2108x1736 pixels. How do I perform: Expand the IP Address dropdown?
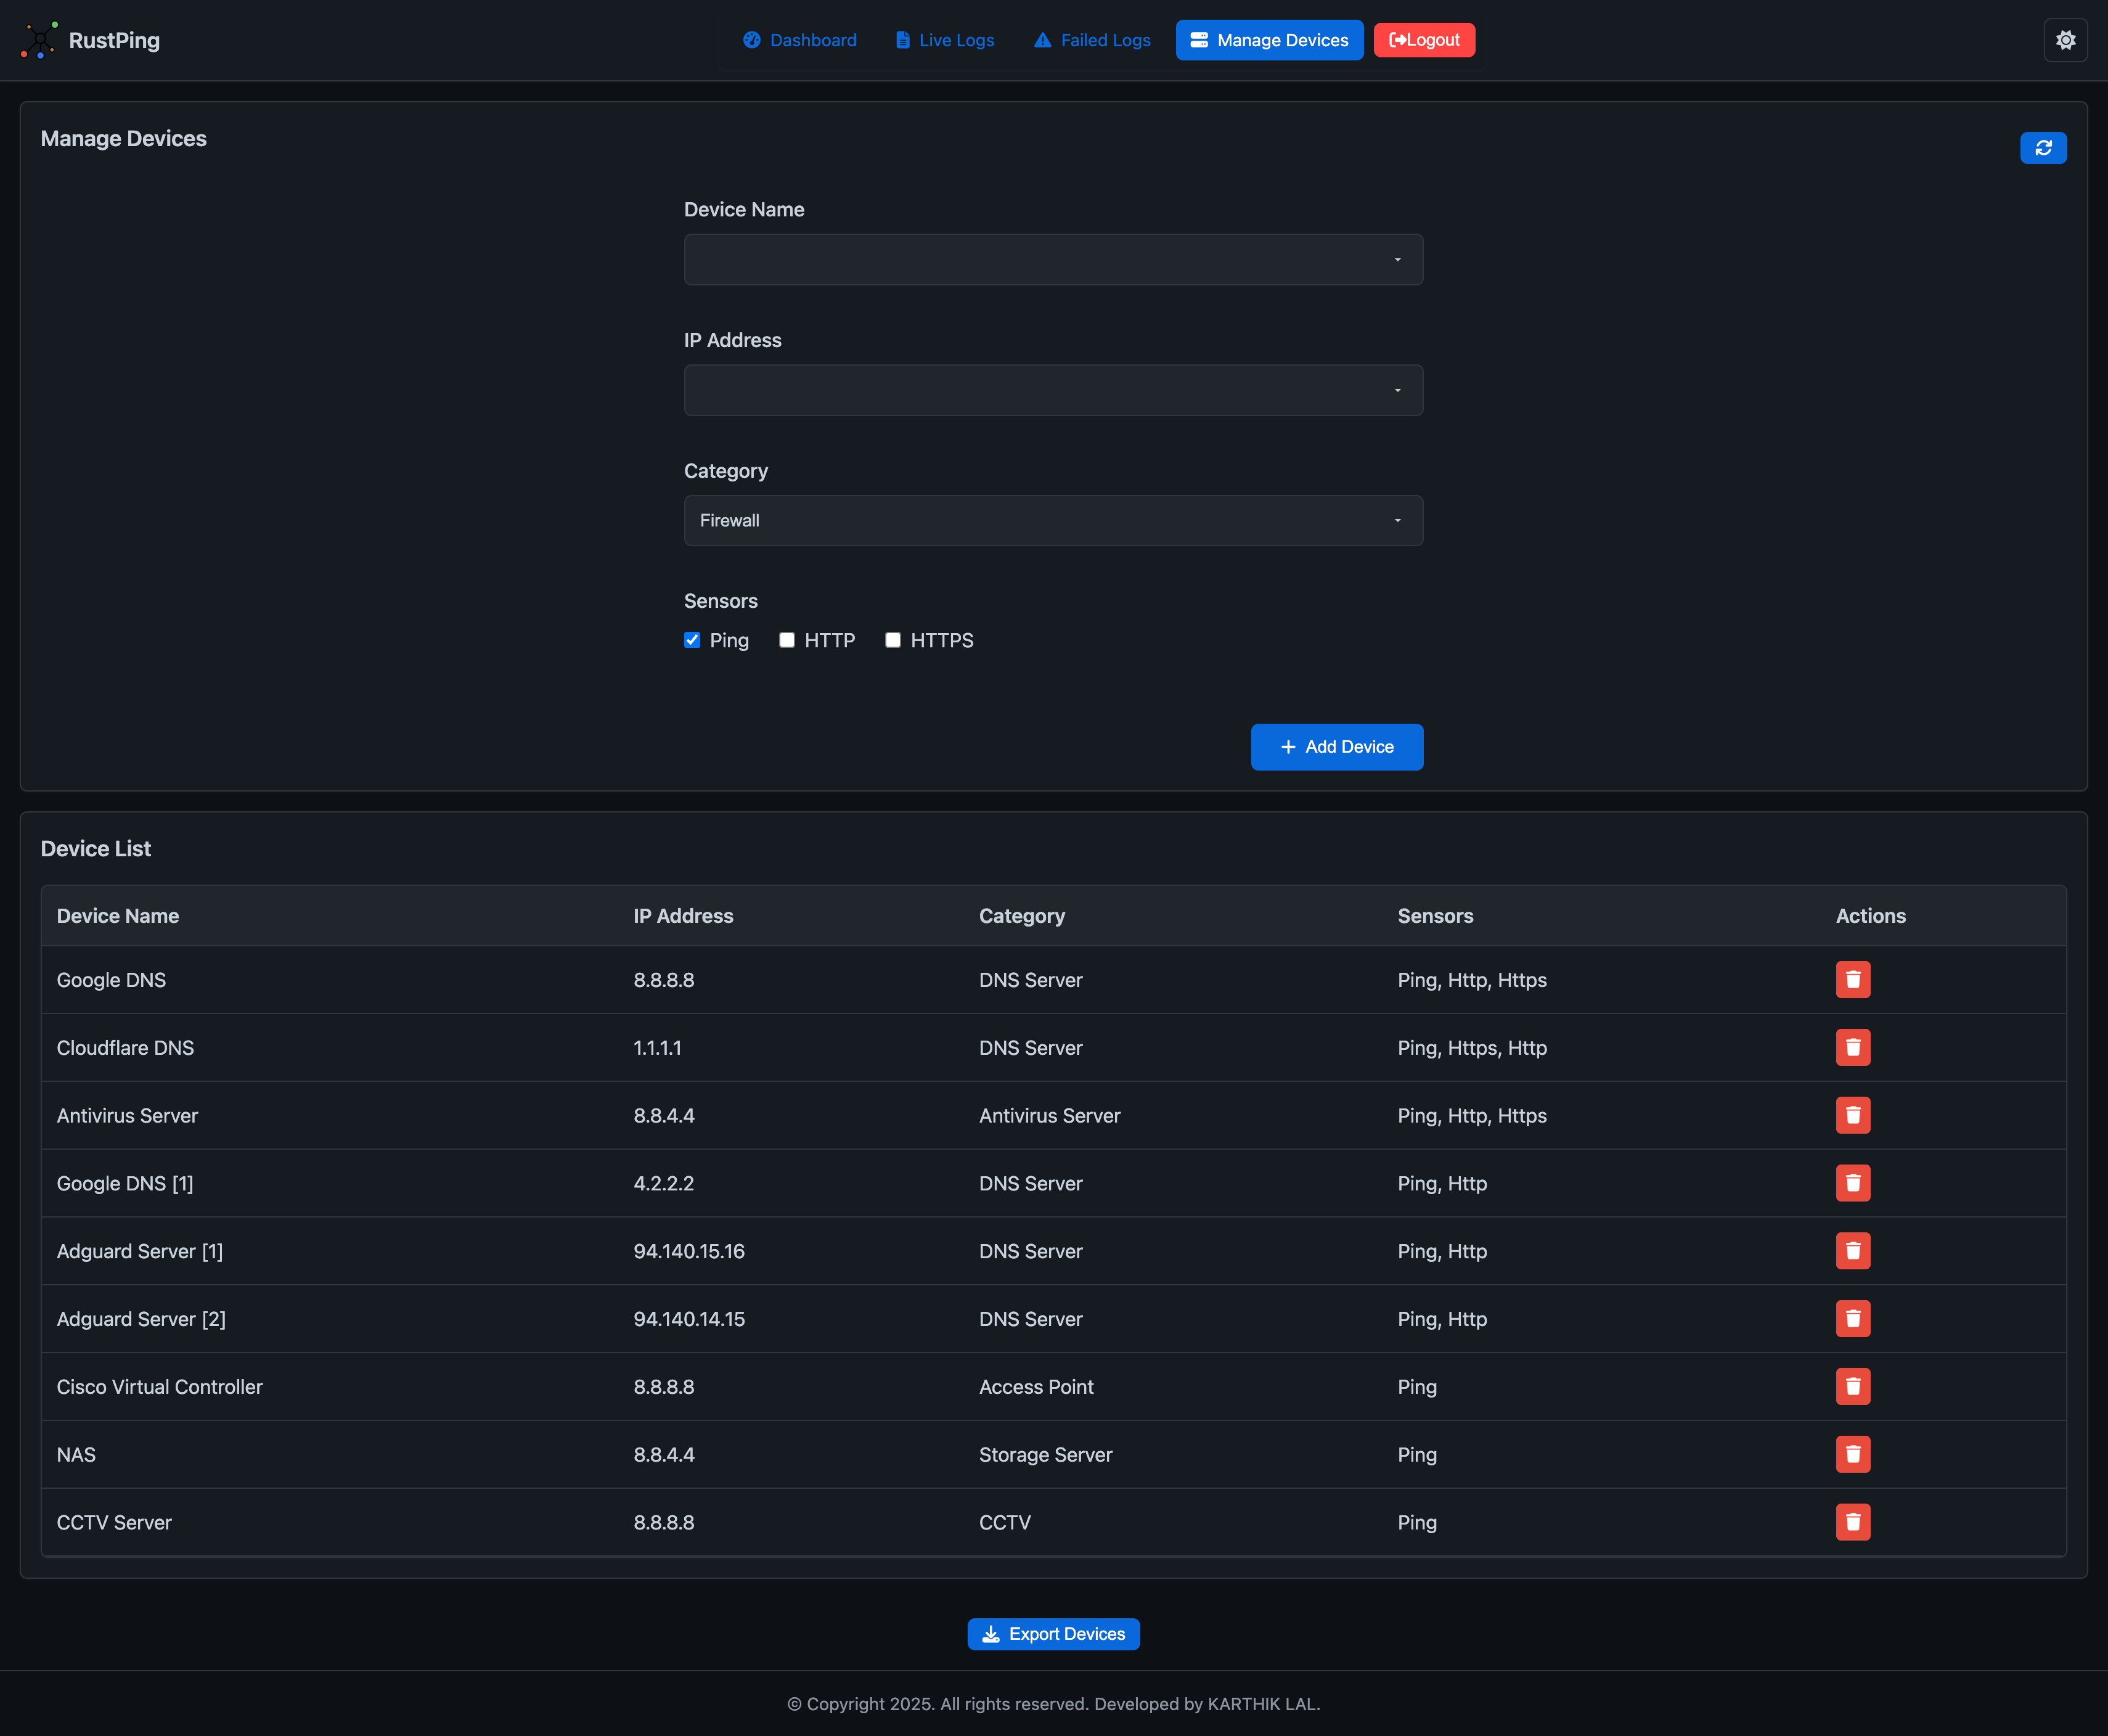click(1053, 390)
